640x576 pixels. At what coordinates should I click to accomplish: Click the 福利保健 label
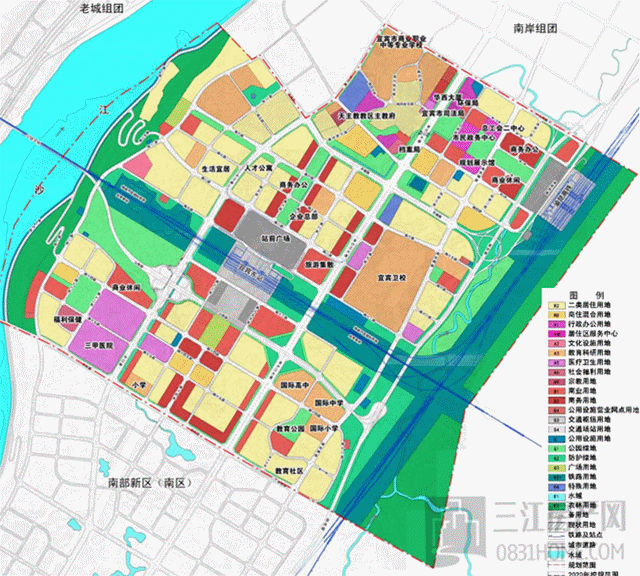pyautogui.click(x=68, y=319)
